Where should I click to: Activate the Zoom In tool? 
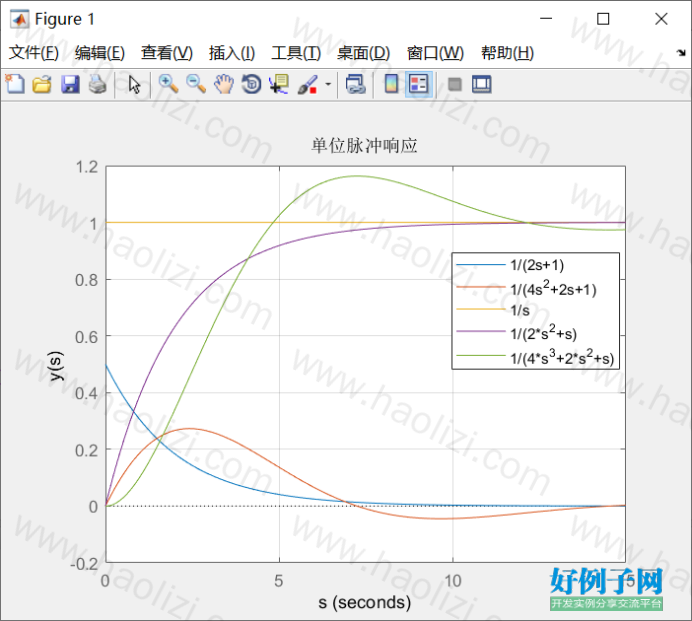pos(168,84)
